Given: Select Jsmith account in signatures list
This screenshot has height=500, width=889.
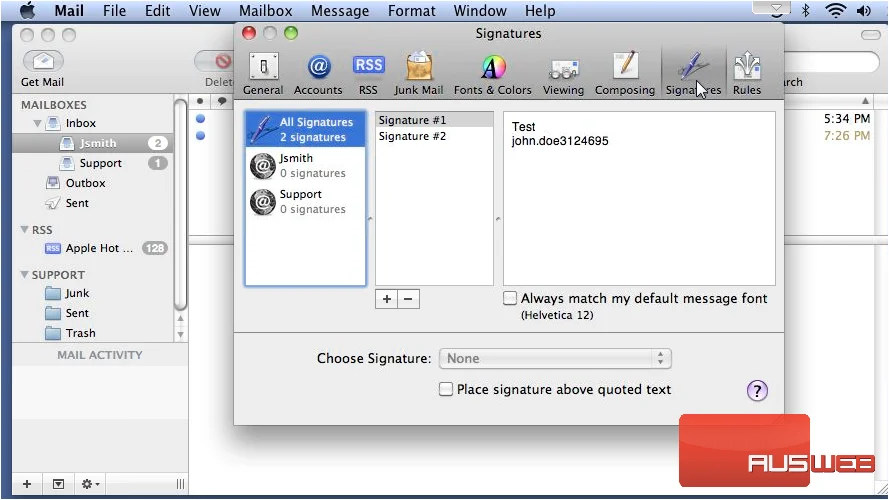Looking at the screenshot, I should [x=305, y=166].
